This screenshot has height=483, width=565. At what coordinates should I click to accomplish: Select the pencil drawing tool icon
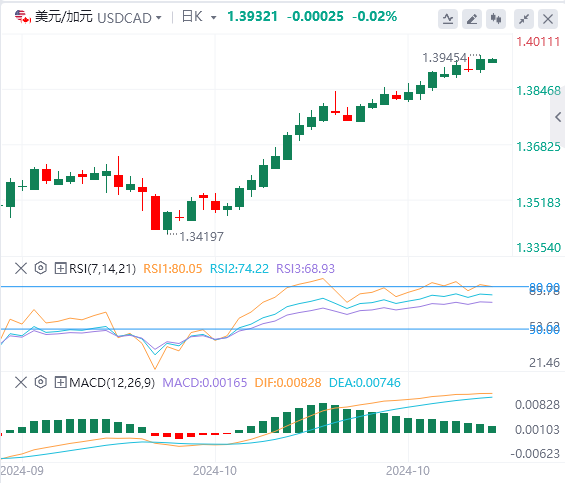point(472,19)
